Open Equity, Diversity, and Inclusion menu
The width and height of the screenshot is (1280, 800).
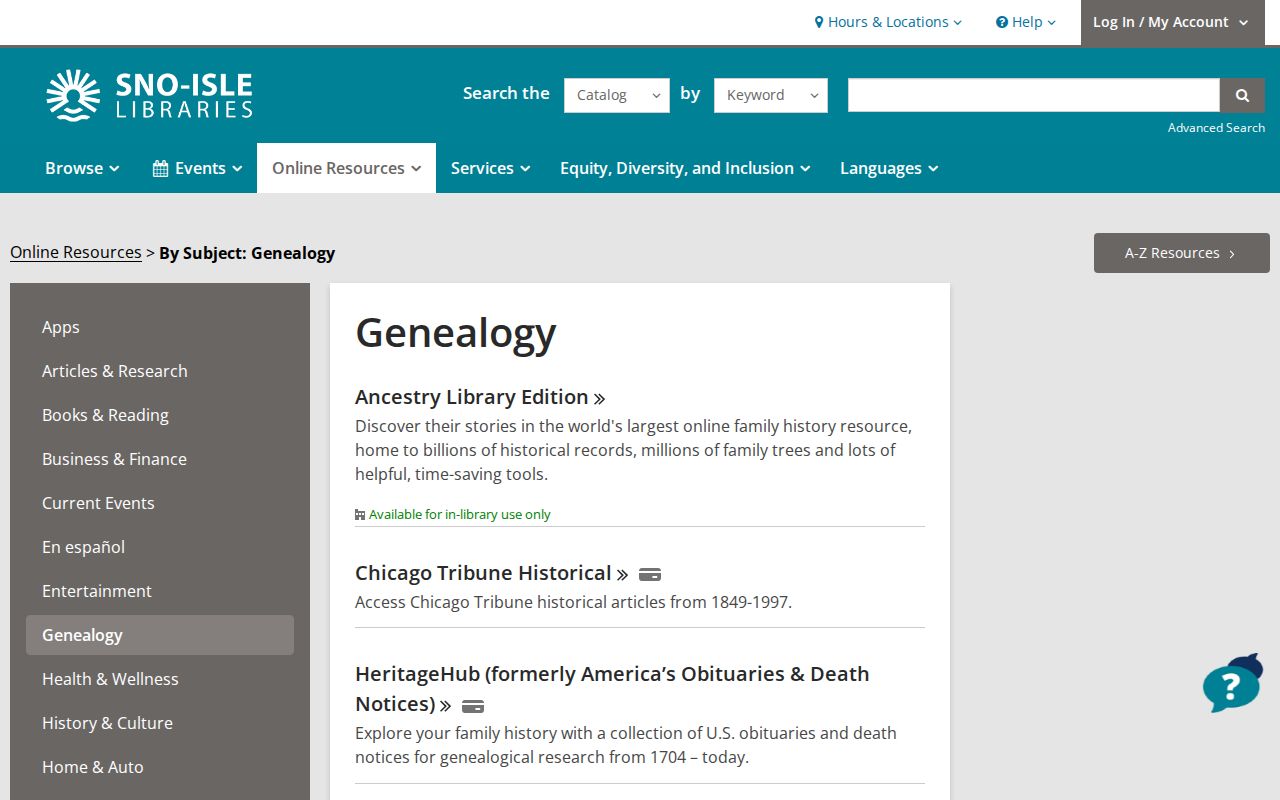[x=685, y=168]
